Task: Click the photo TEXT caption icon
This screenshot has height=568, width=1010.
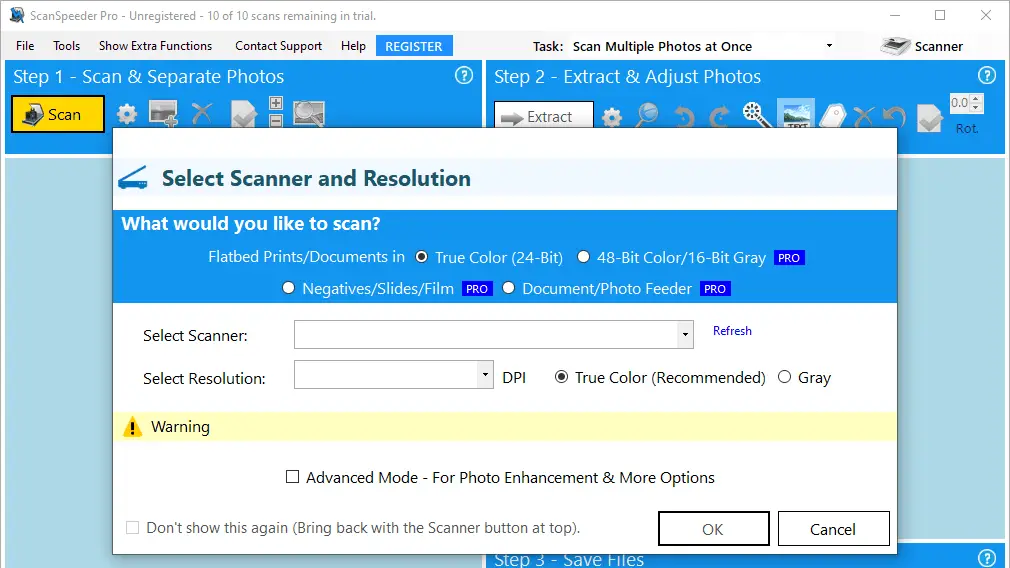Action: (796, 113)
